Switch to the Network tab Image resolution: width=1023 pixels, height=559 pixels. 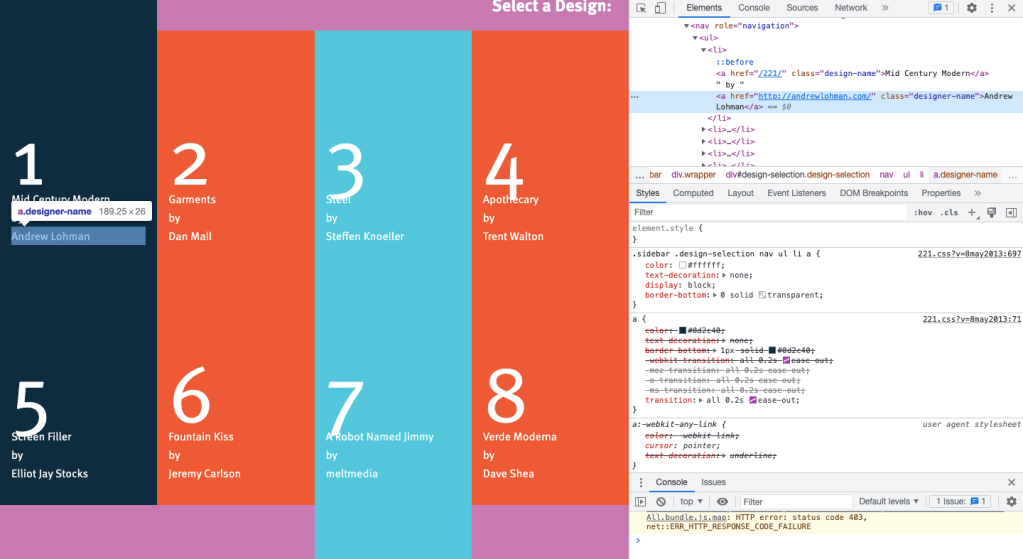851,8
